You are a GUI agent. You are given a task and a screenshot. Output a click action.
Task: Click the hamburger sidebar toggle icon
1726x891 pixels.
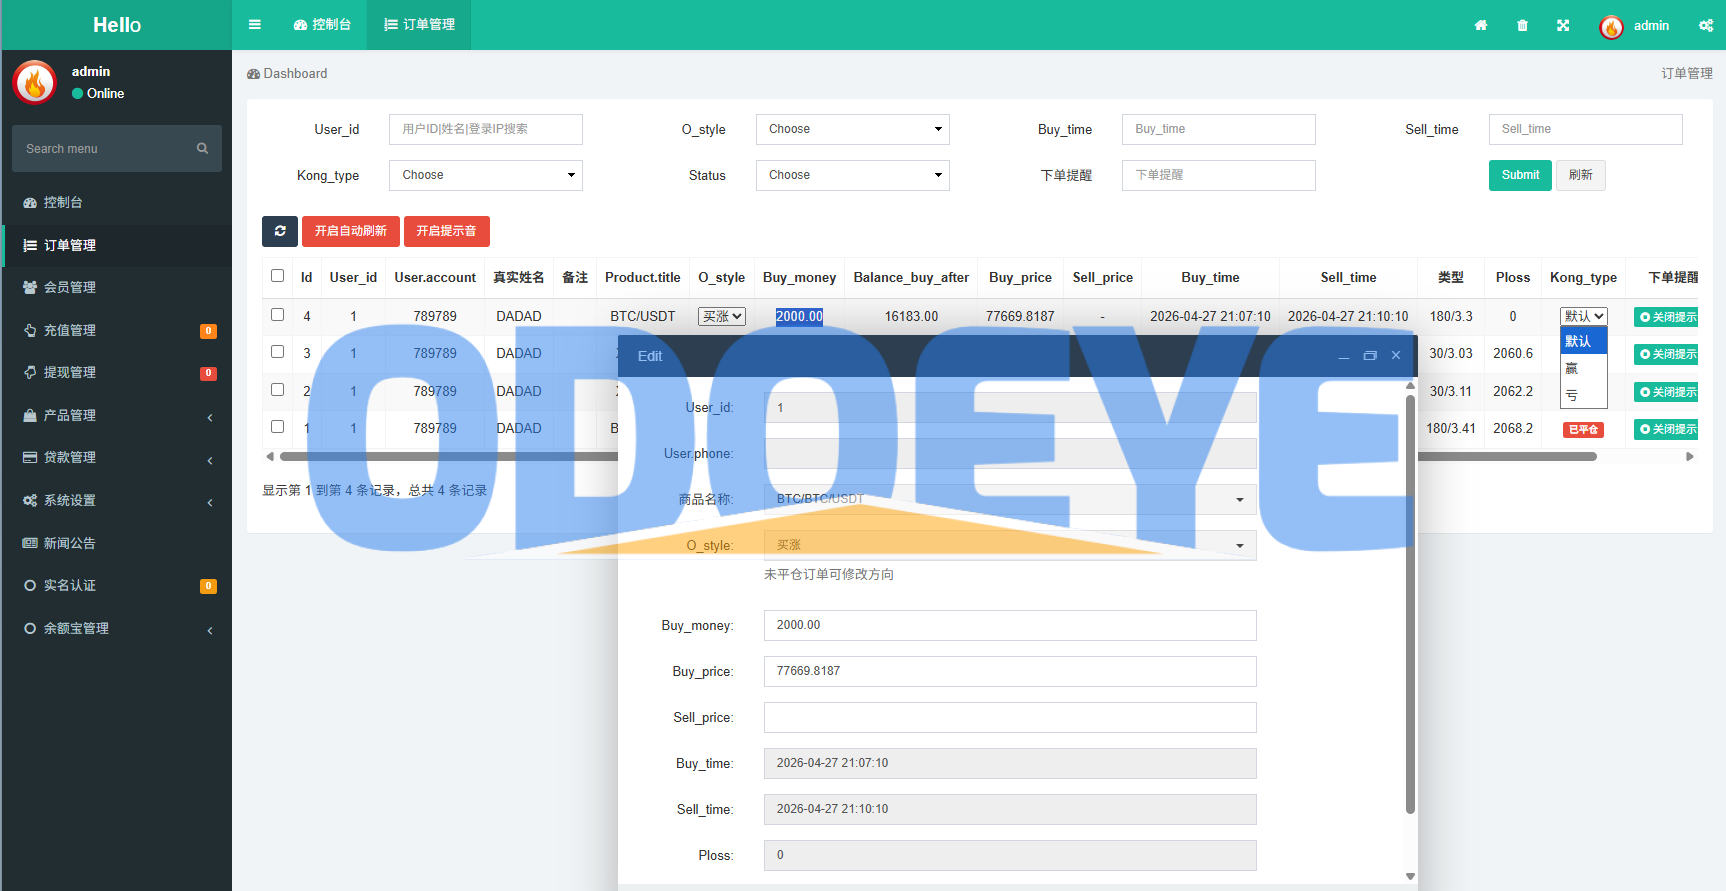(255, 25)
